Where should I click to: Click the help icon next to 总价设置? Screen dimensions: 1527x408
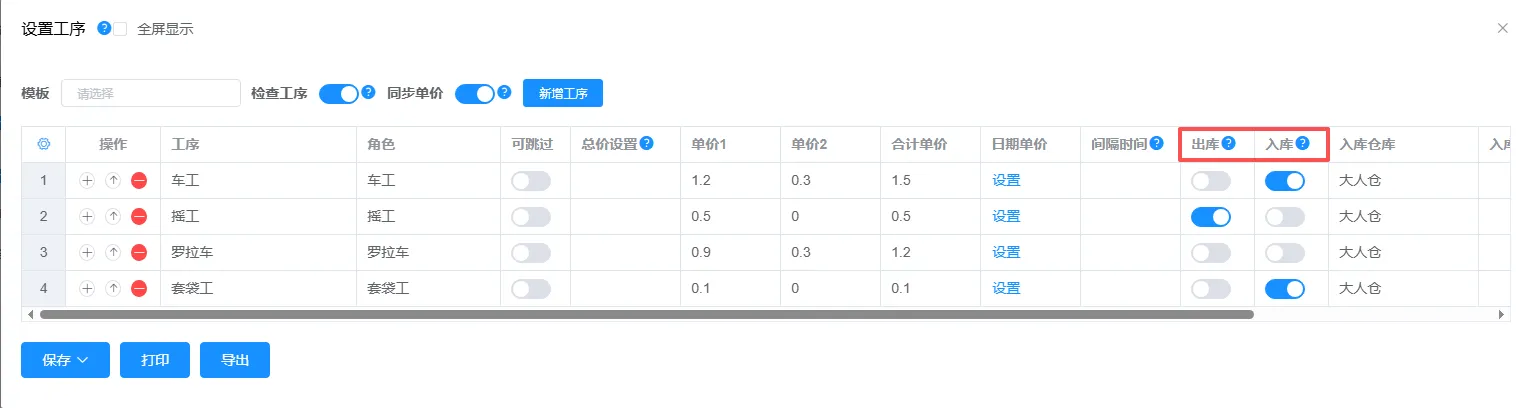pos(647,143)
